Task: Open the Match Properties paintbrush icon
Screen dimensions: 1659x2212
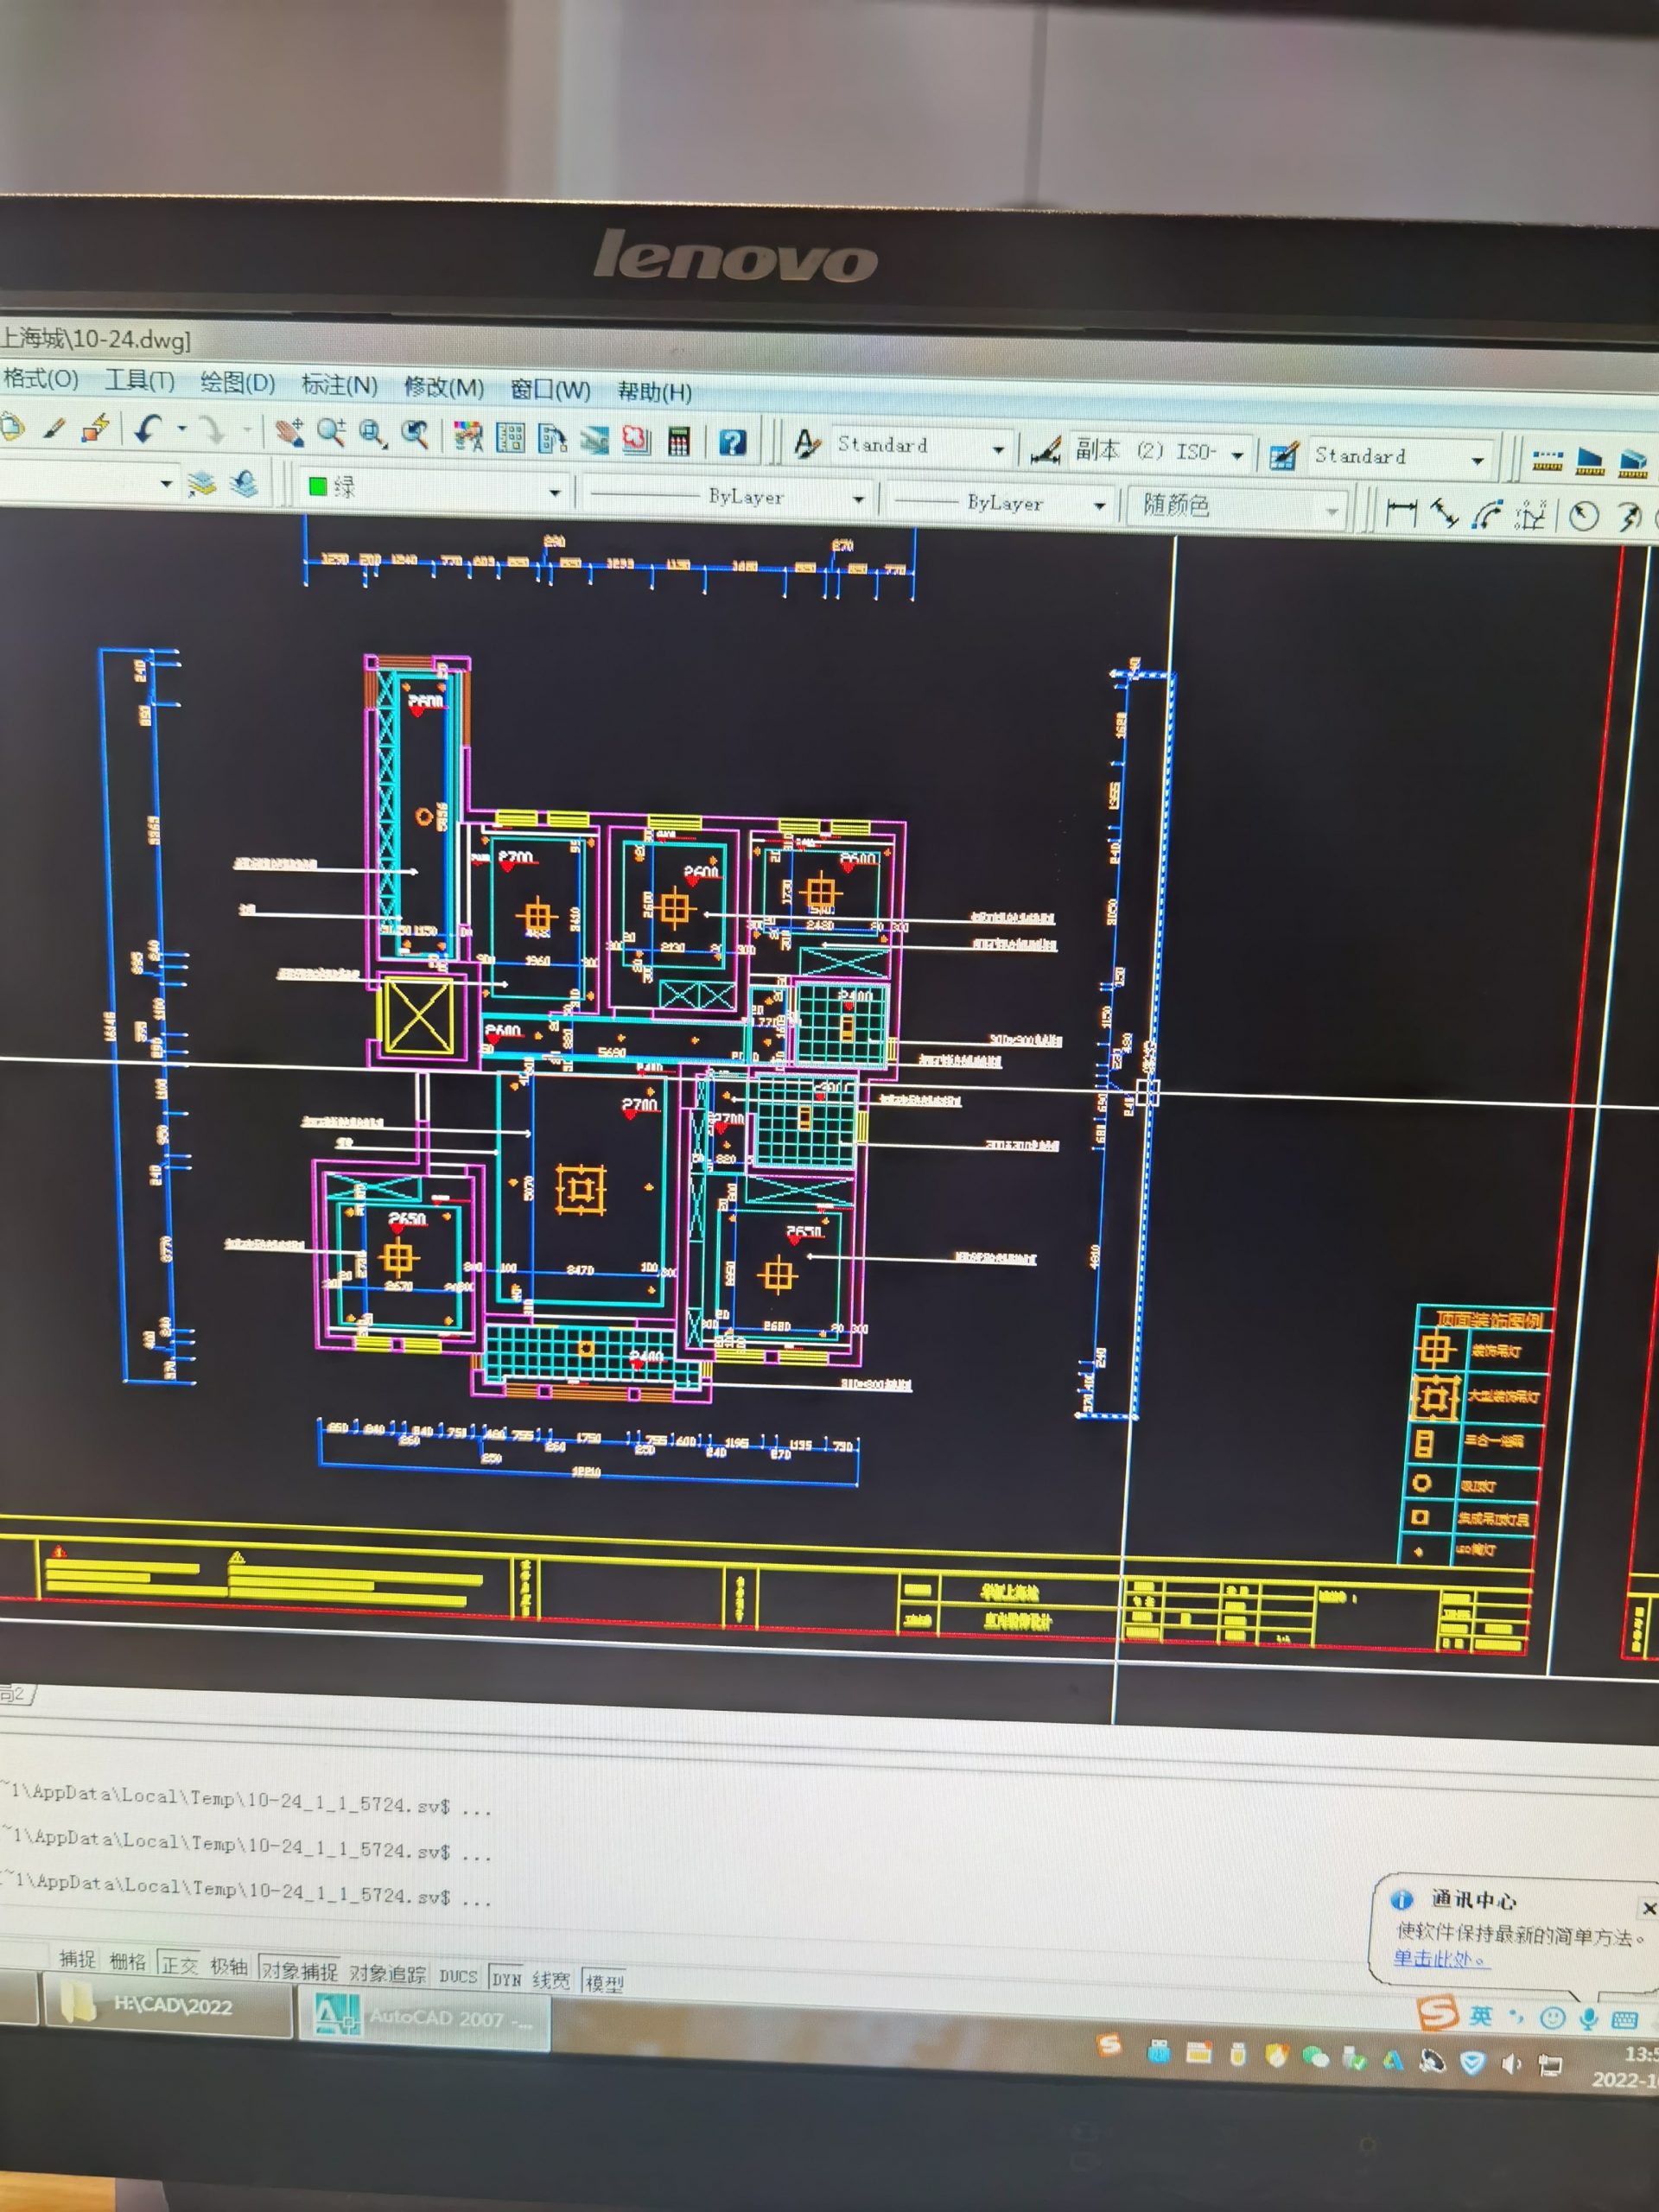Action: pos(54,429)
